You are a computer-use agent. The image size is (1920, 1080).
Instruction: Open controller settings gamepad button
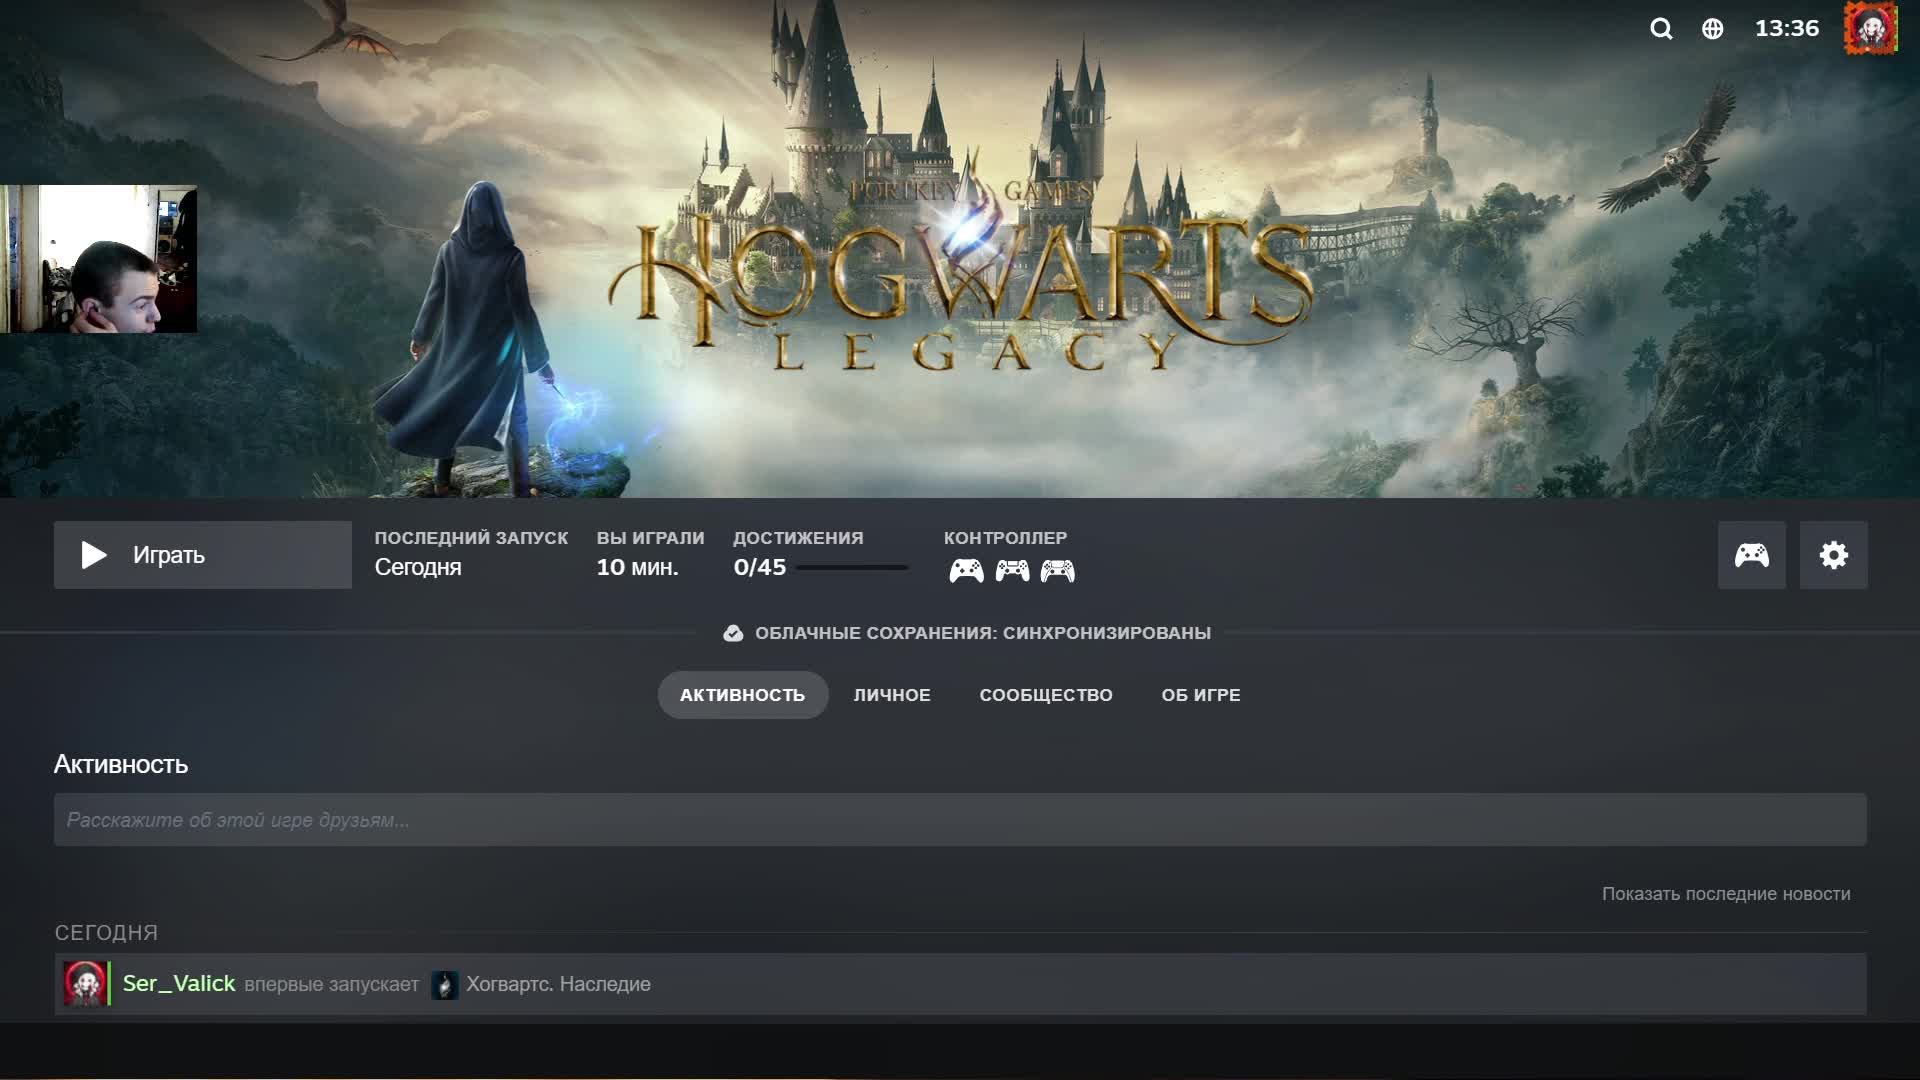tap(1751, 555)
